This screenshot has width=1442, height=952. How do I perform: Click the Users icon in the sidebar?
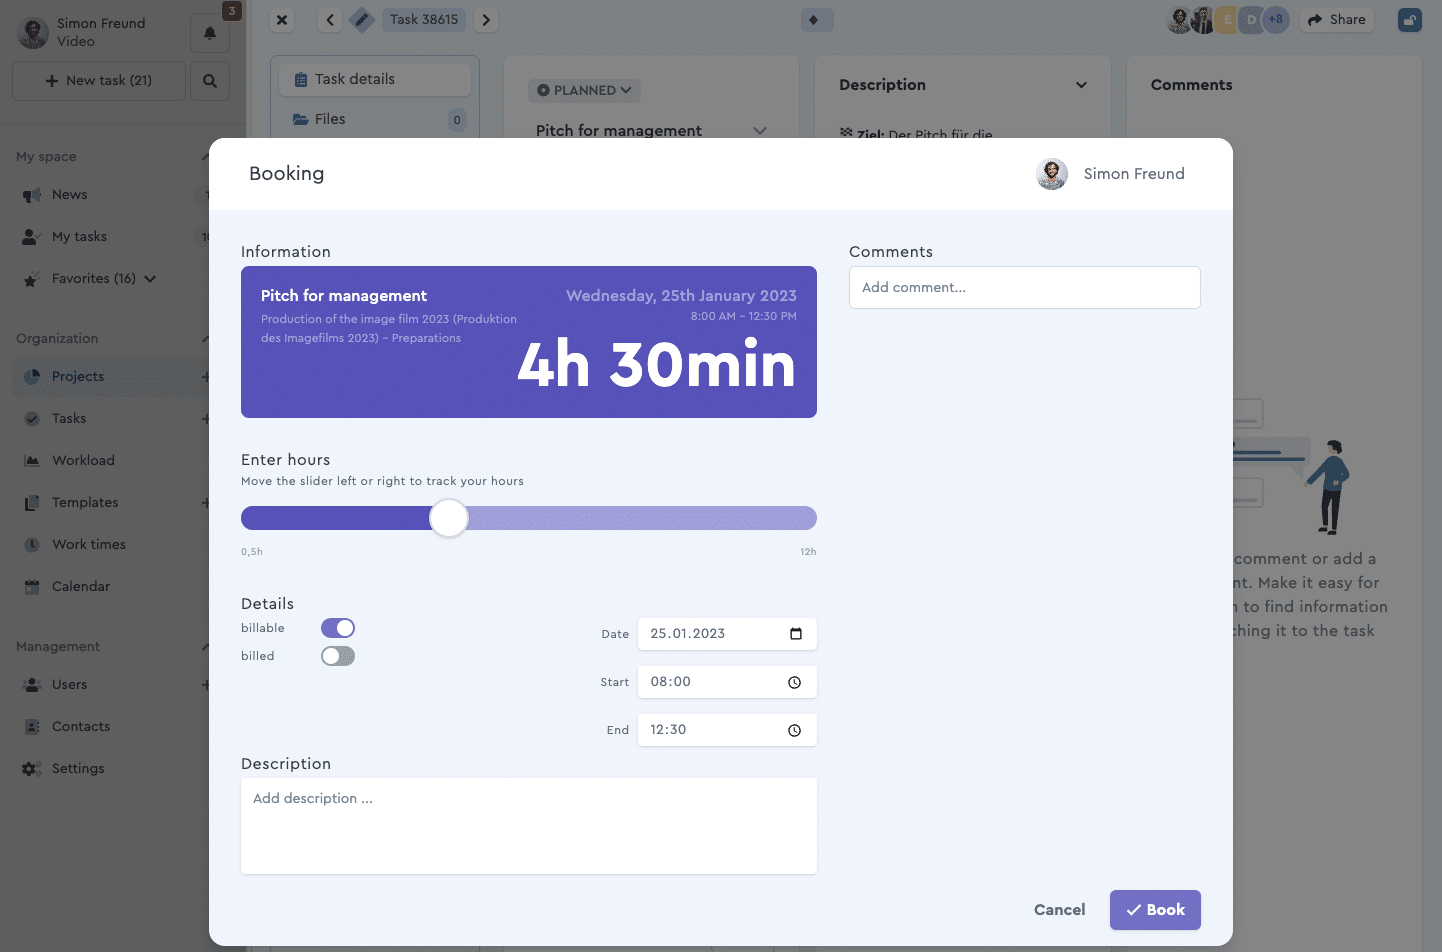click(x=32, y=685)
